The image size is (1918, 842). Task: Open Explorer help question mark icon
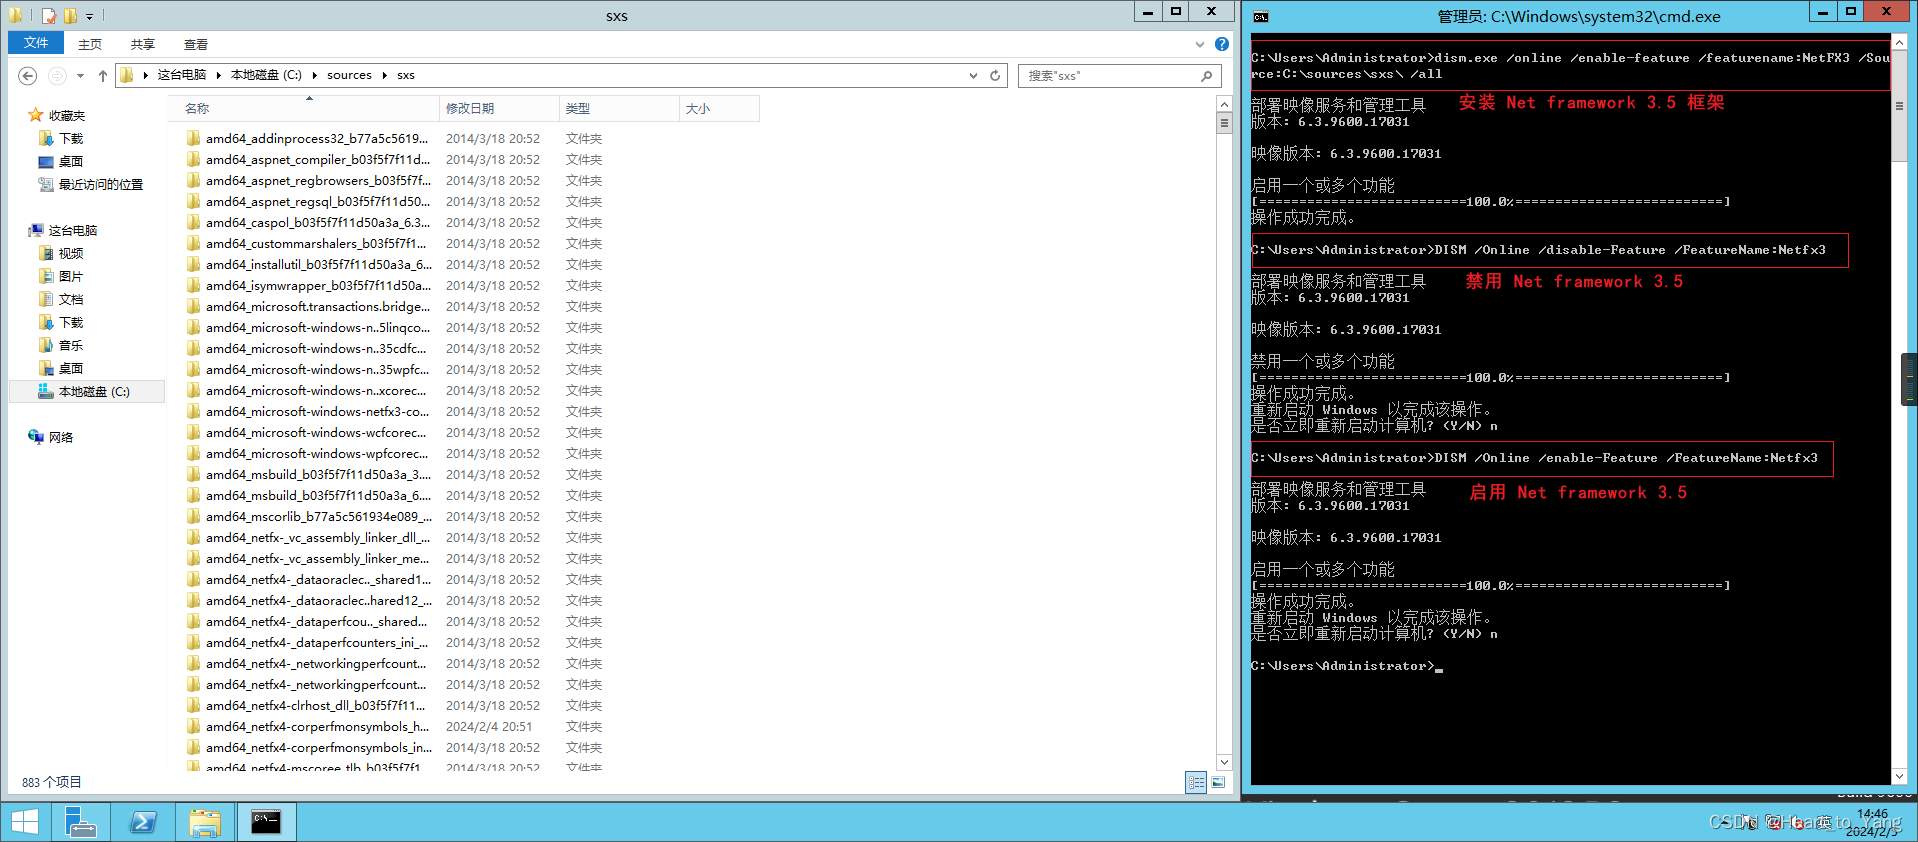pos(1221,44)
